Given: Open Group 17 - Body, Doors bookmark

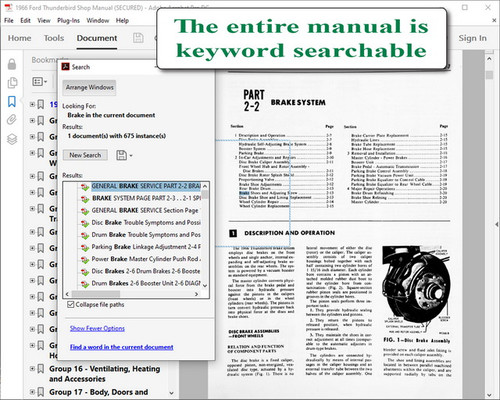Looking at the screenshot, I should pyautogui.click(x=99, y=392).
